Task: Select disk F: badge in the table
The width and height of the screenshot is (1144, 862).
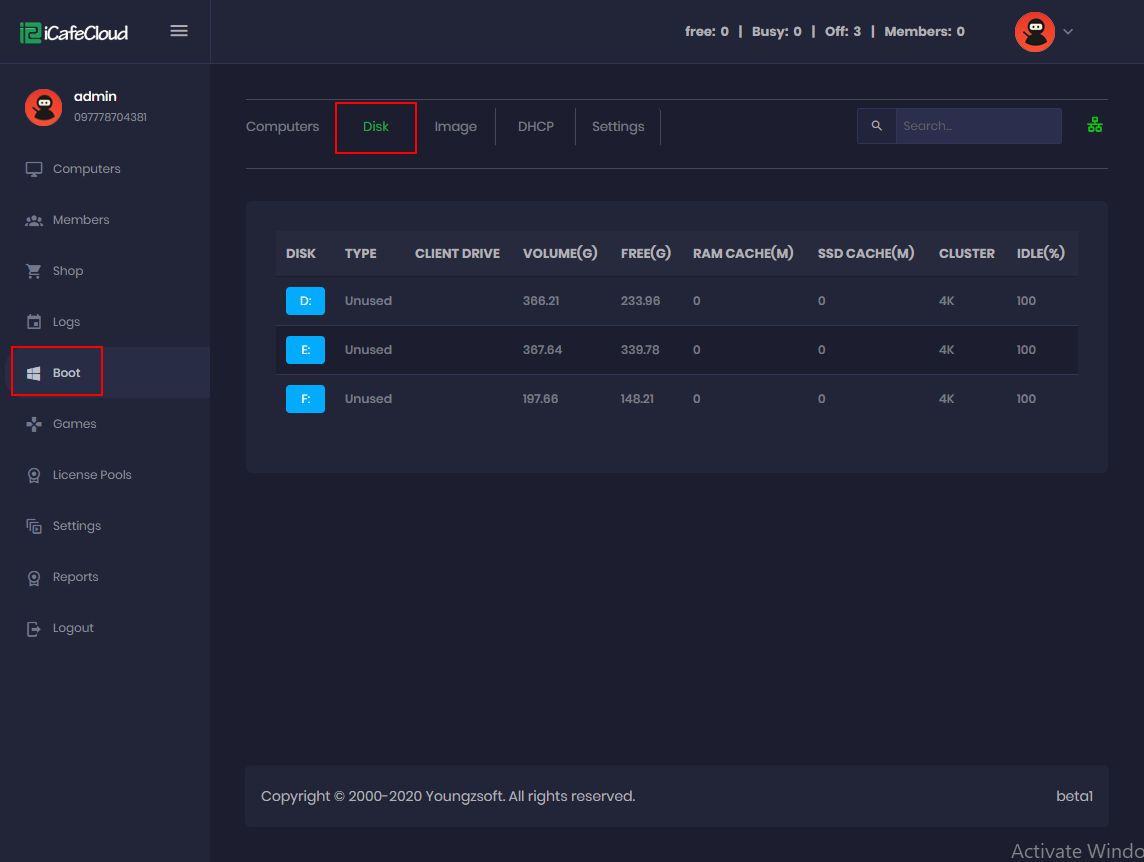Action: (x=305, y=398)
